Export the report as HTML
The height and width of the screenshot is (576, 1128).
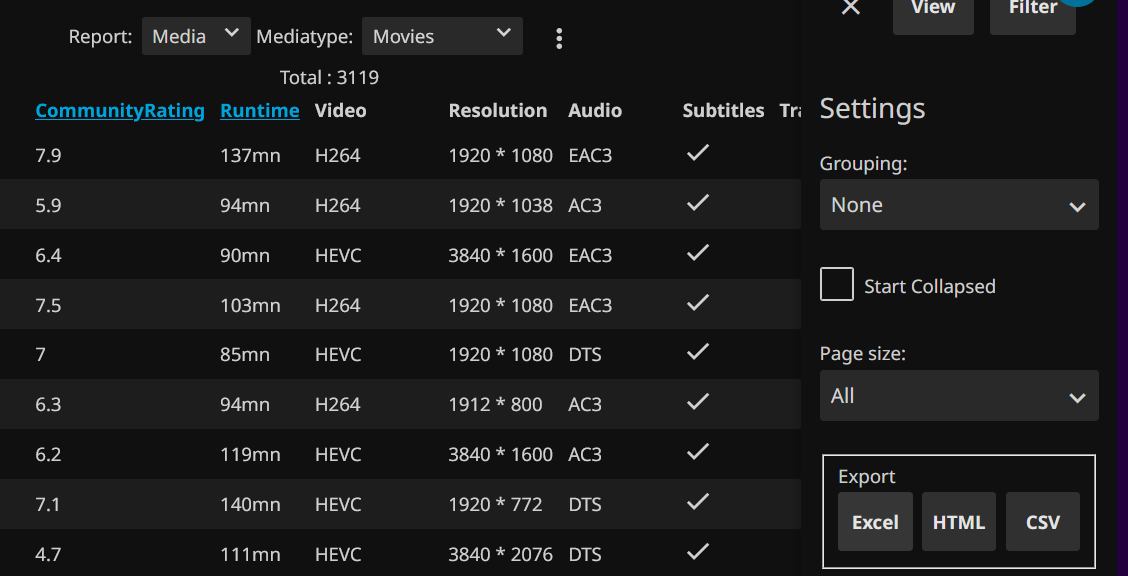coord(958,522)
